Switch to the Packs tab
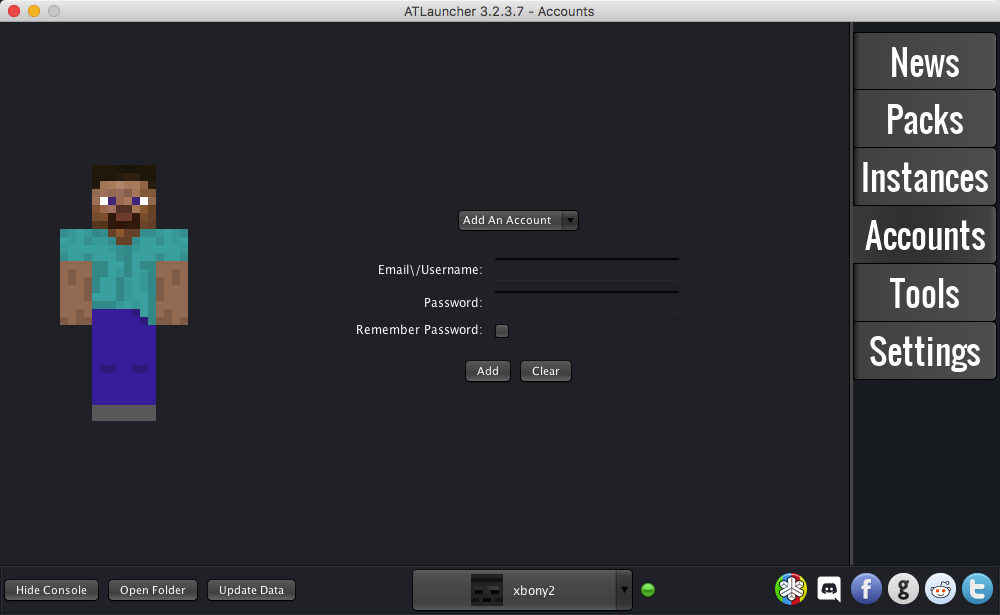 [924, 119]
